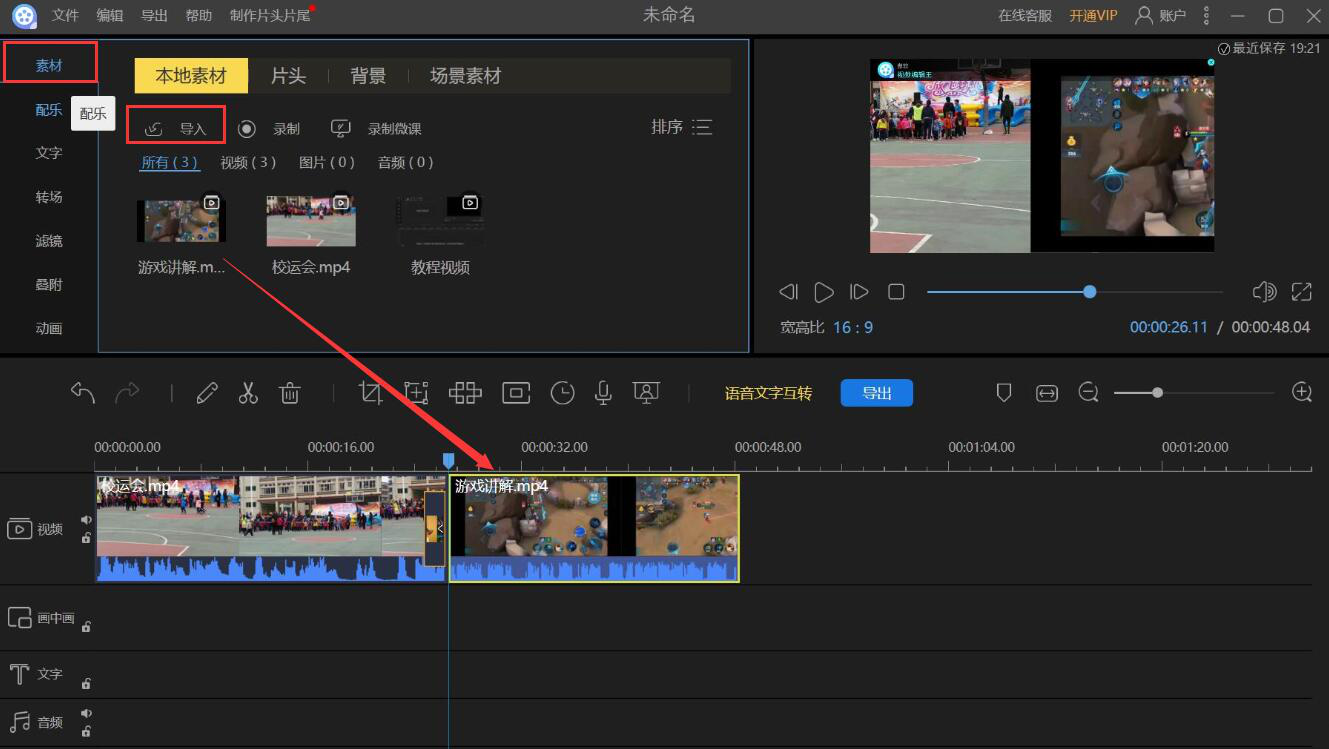Click the blue 导出 button

click(876, 393)
